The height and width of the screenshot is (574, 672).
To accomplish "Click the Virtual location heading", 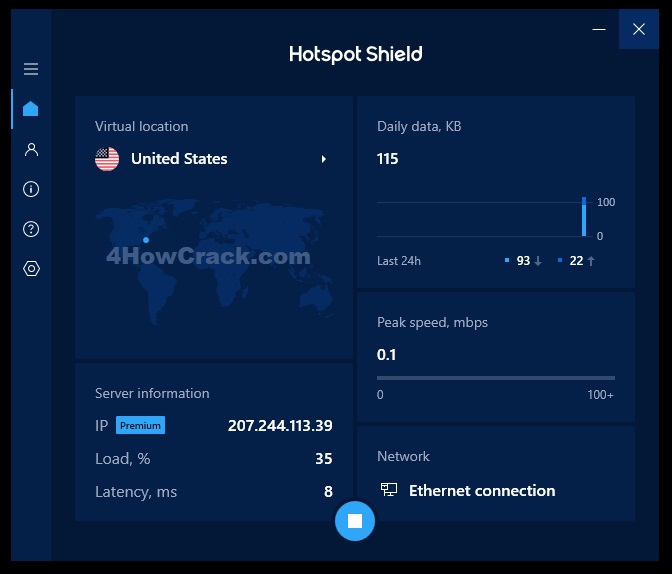I will [141, 126].
